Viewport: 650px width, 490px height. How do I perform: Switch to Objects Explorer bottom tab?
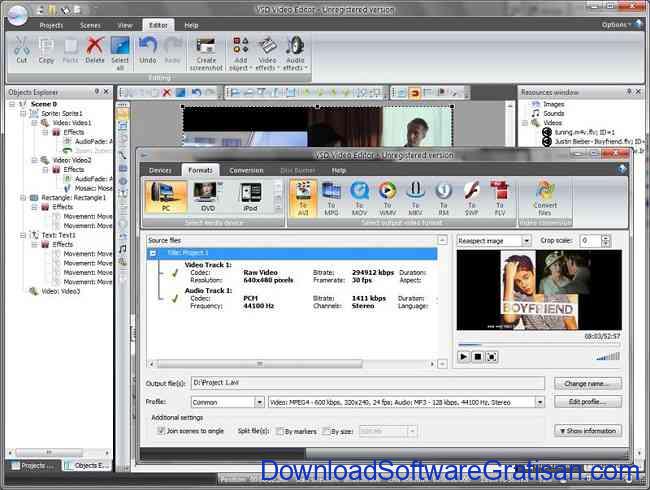pyautogui.click(x=86, y=466)
